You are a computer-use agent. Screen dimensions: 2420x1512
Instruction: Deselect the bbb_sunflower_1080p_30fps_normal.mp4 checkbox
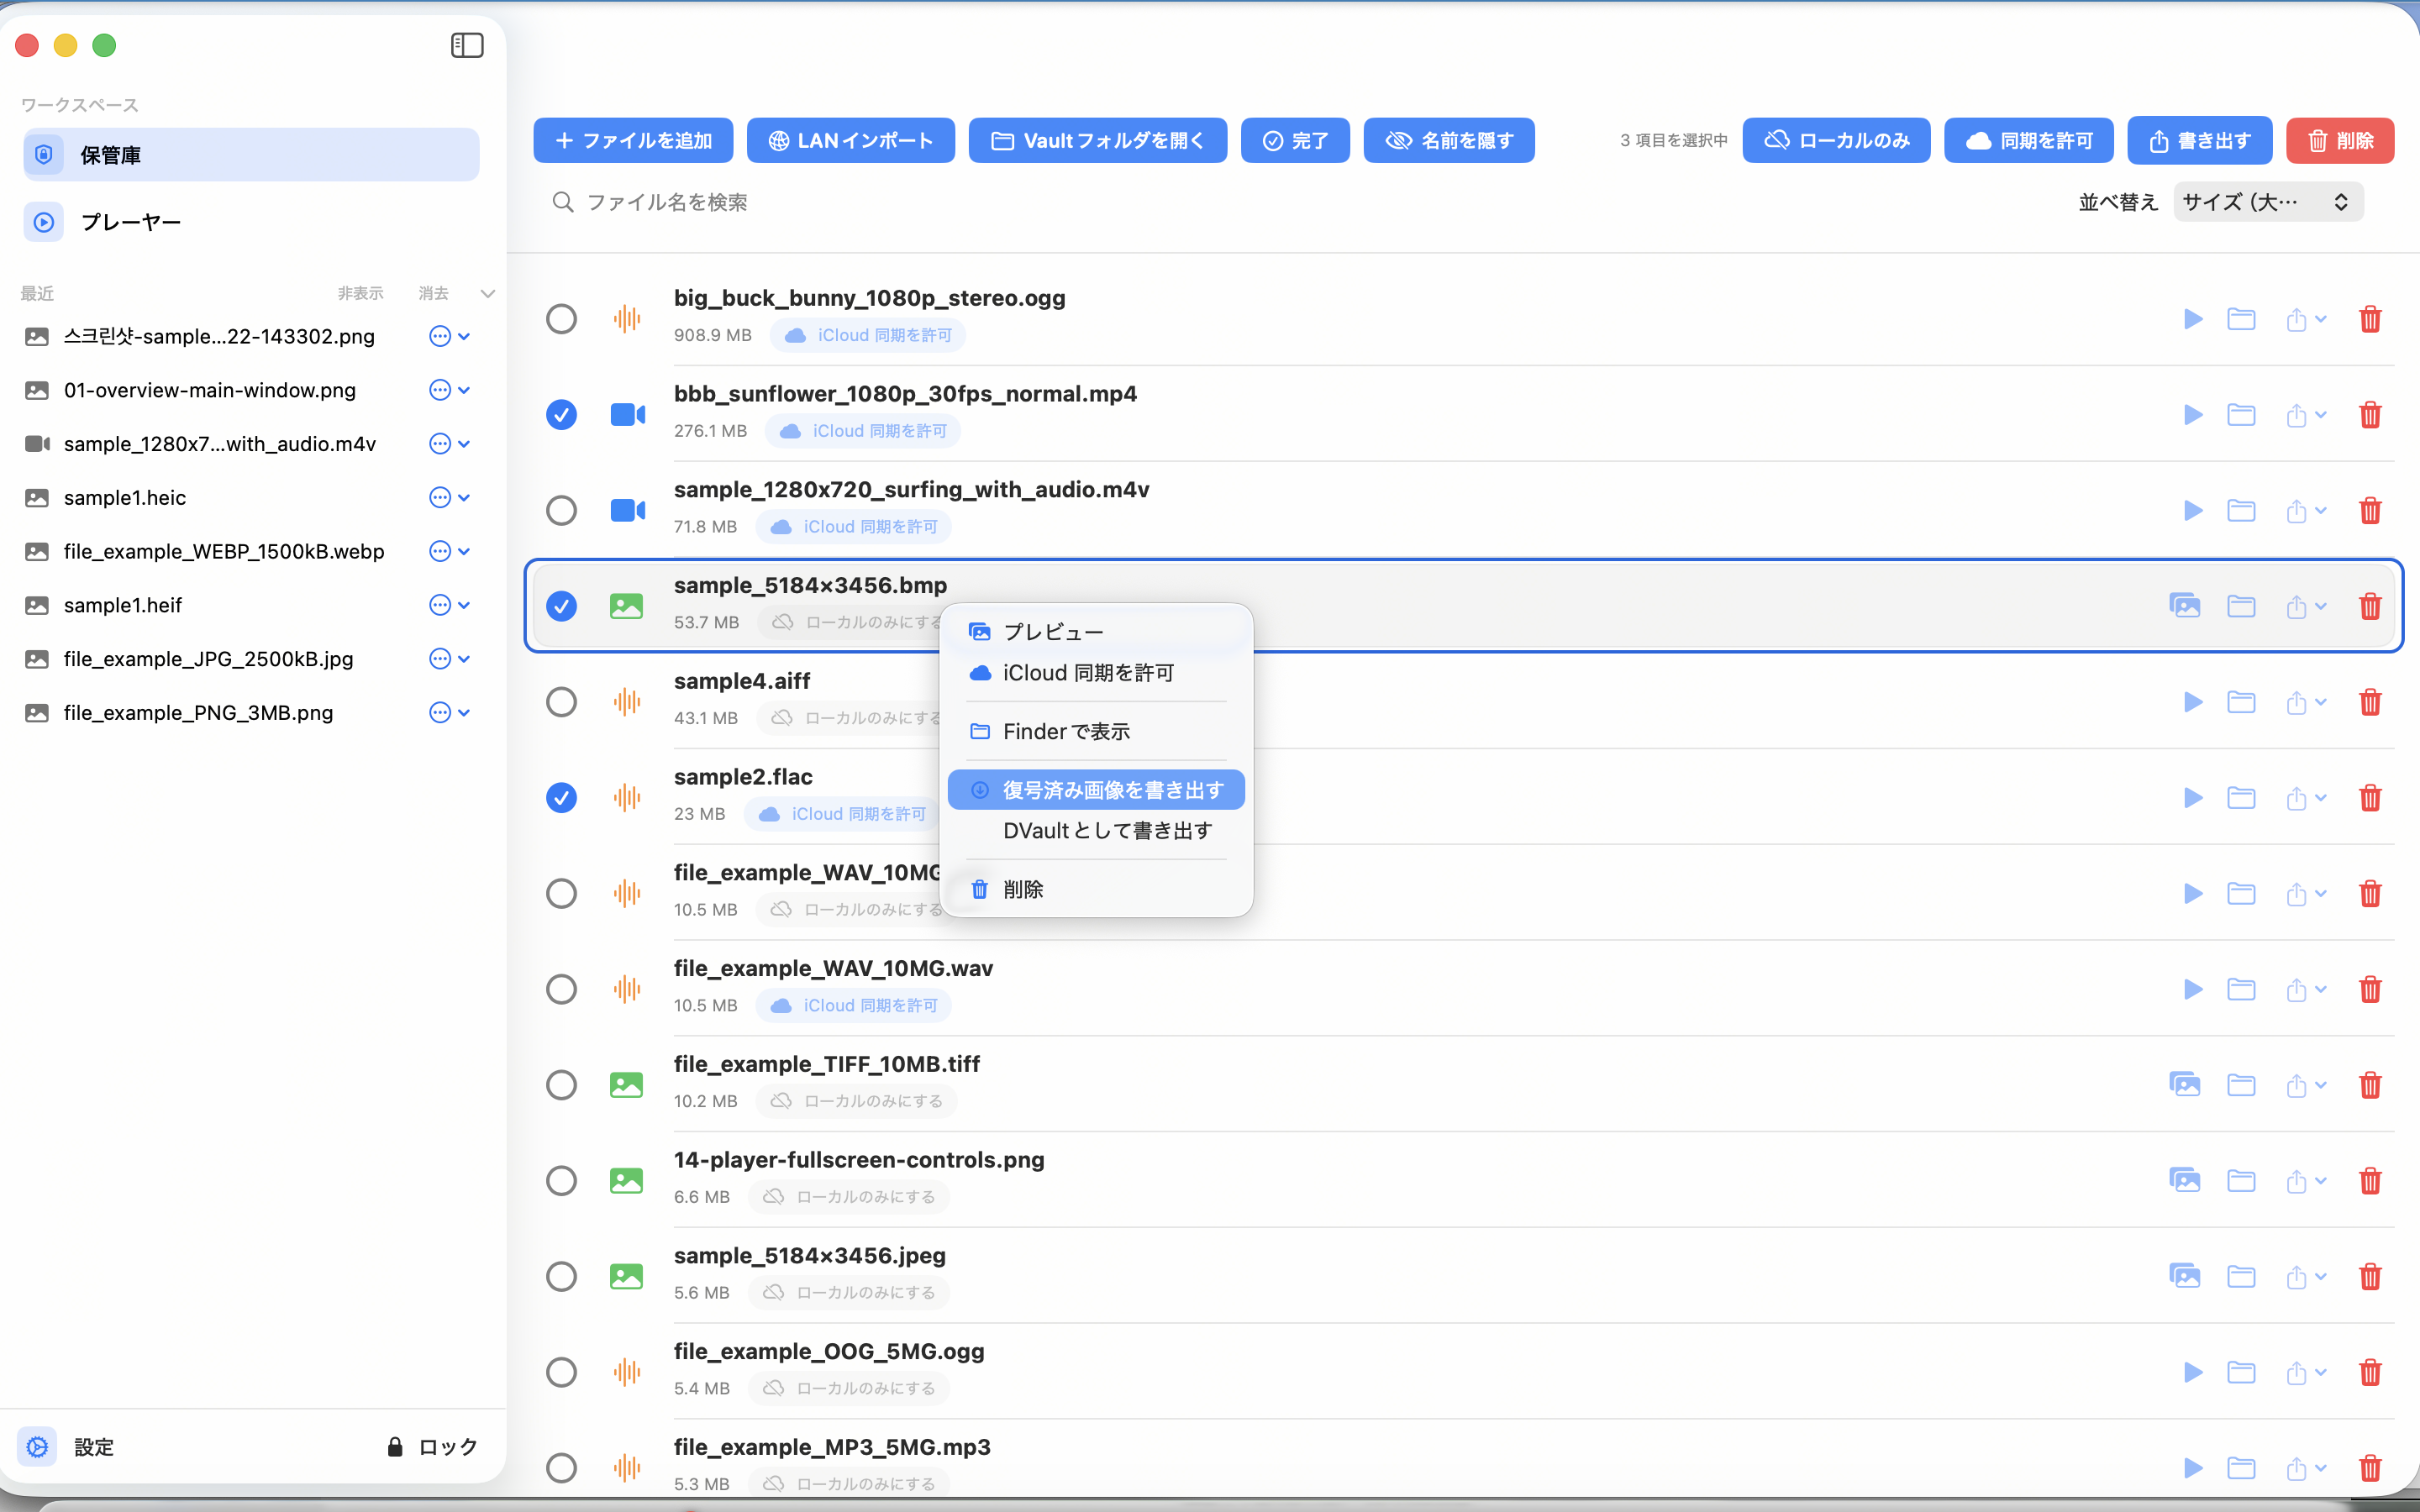coord(562,414)
